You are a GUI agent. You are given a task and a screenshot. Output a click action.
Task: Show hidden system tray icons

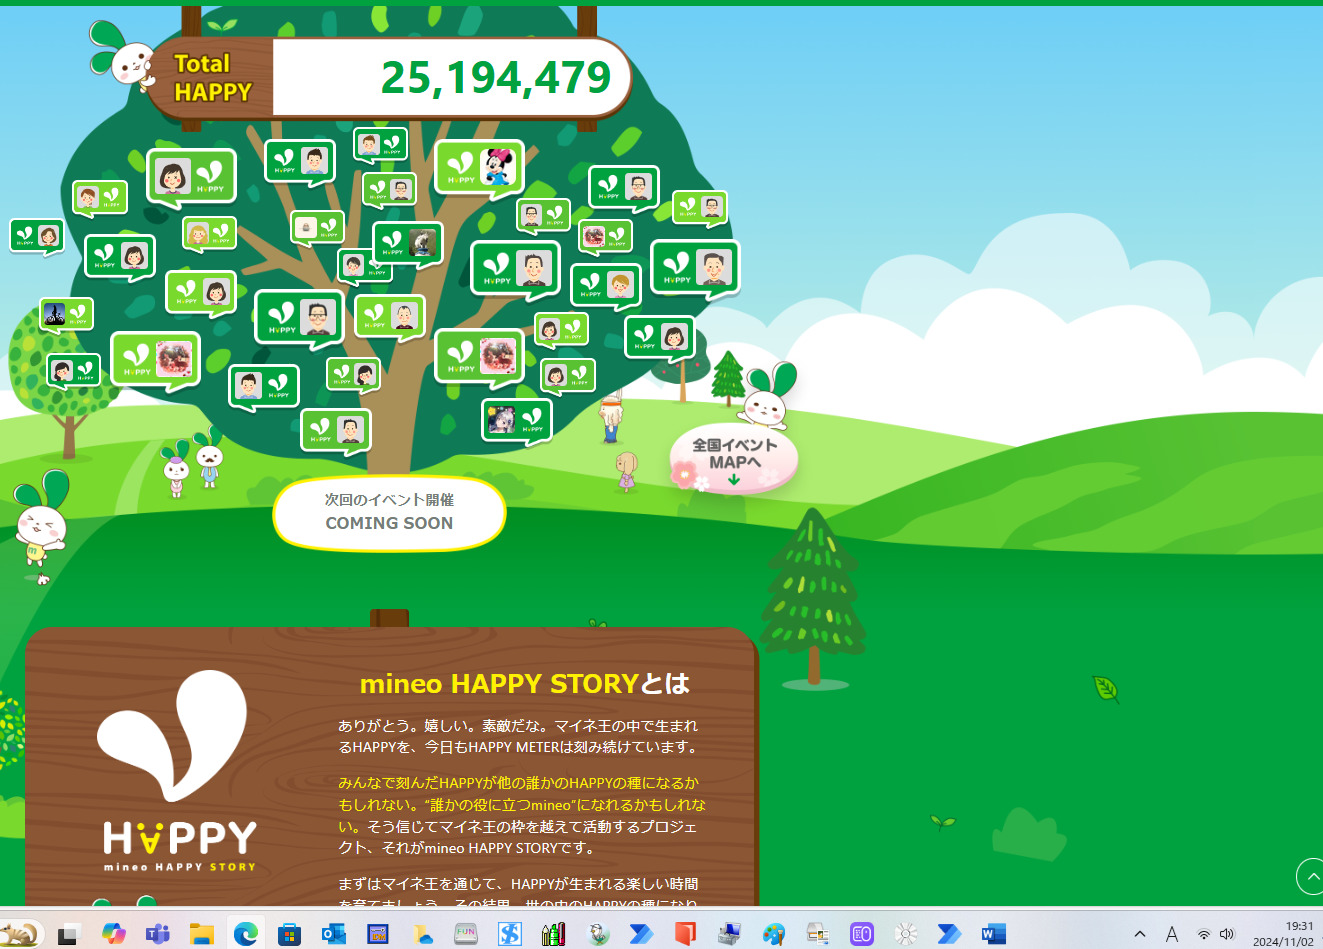(1139, 934)
